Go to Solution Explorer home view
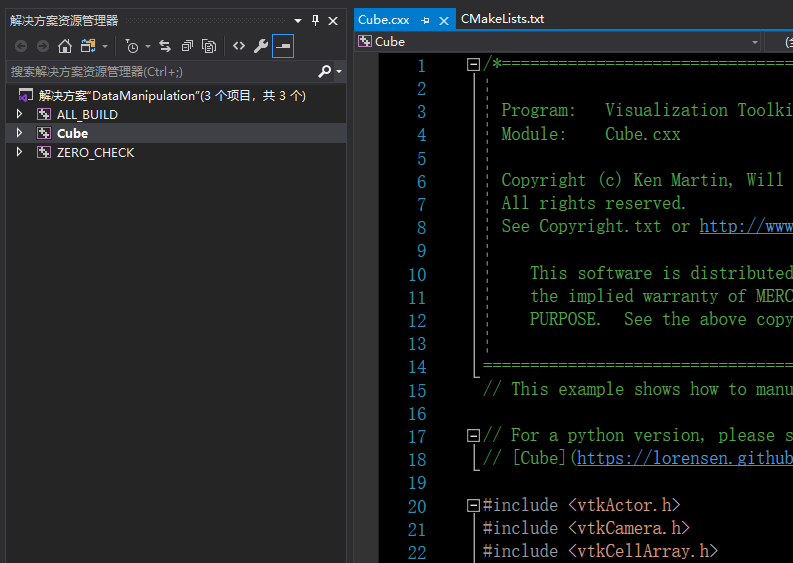Viewport: 793px width, 563px height. (x=65, y=47)
